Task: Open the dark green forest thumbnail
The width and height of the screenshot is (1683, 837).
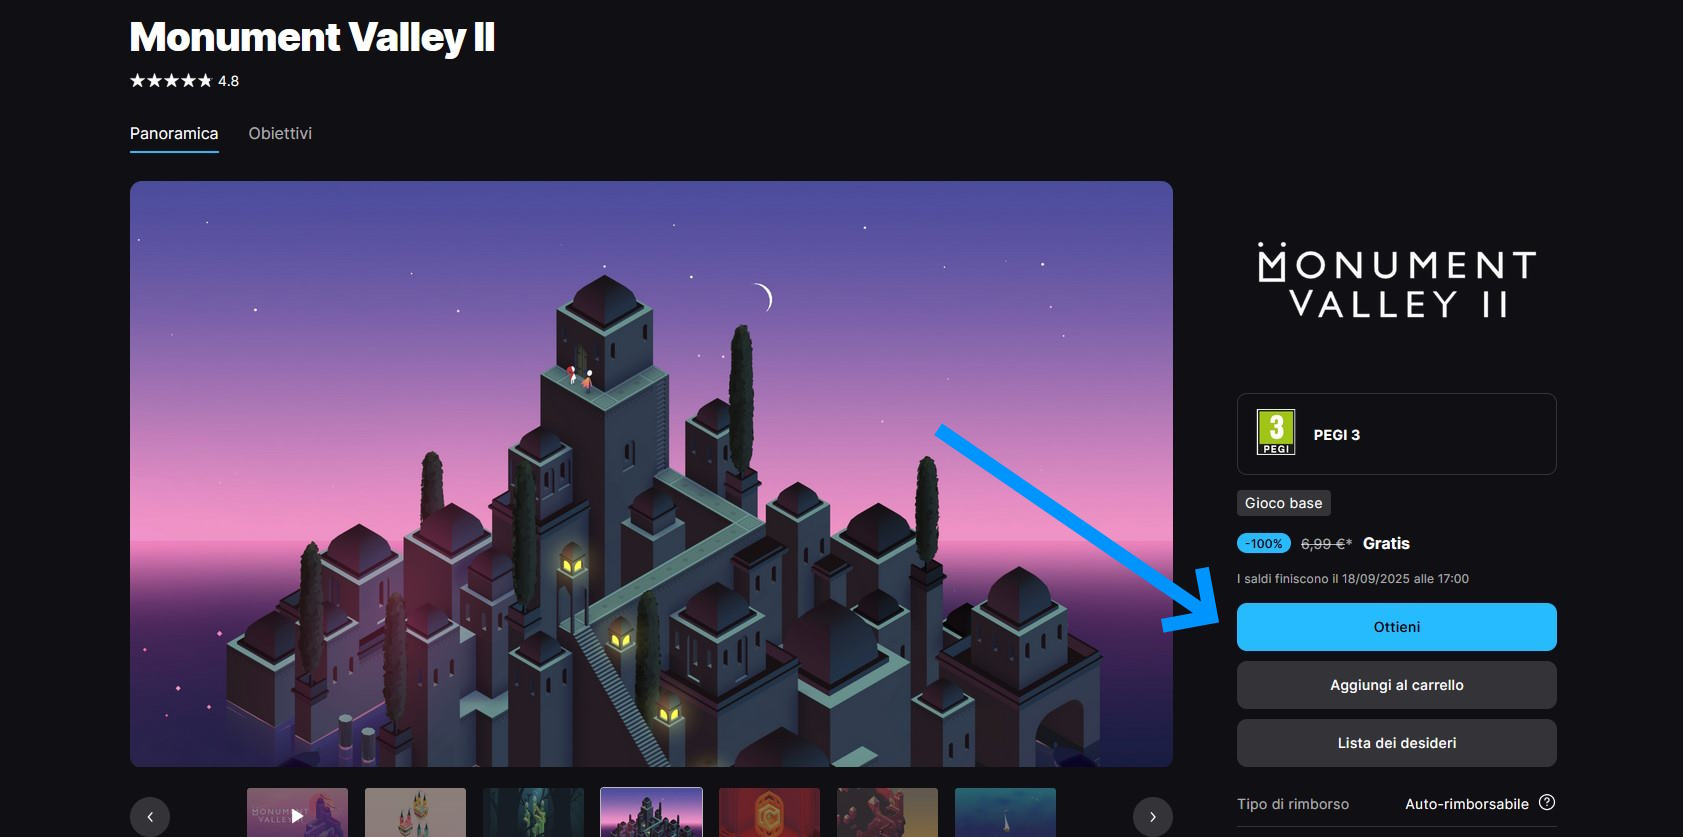Action: [x=533, y=812]
